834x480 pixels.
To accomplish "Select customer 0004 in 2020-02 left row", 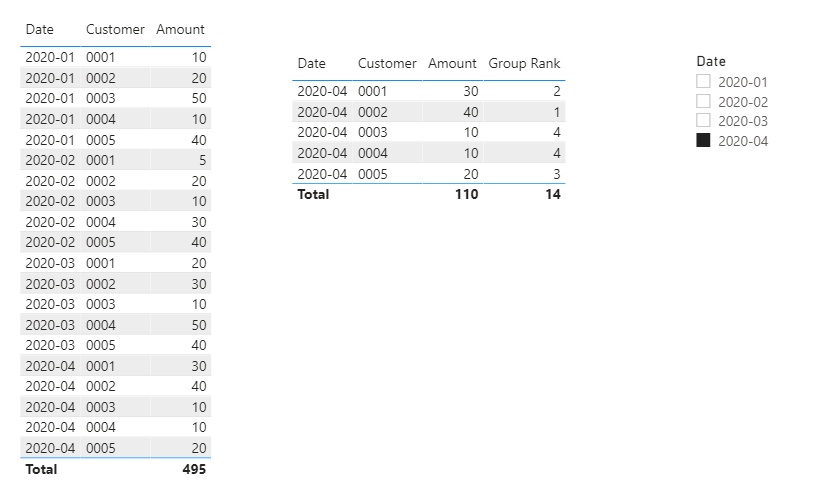I will (x=101, y=222).
